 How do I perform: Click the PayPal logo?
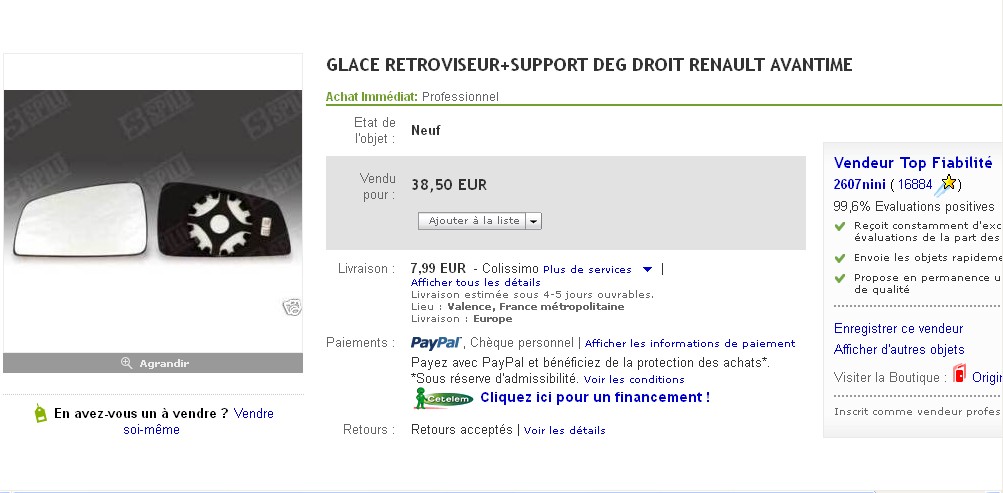pos(436,343)
